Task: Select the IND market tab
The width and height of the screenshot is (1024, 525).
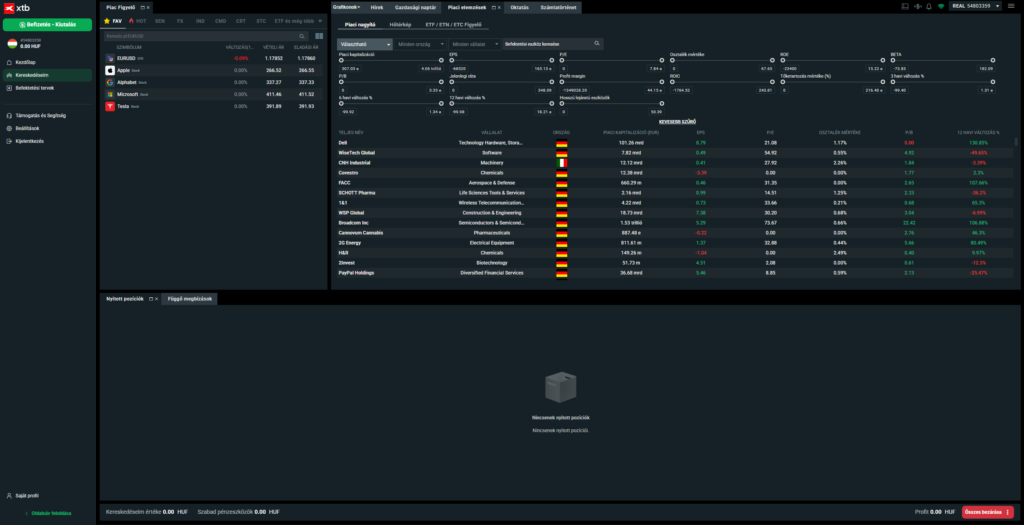Action: tap(200, 21)
